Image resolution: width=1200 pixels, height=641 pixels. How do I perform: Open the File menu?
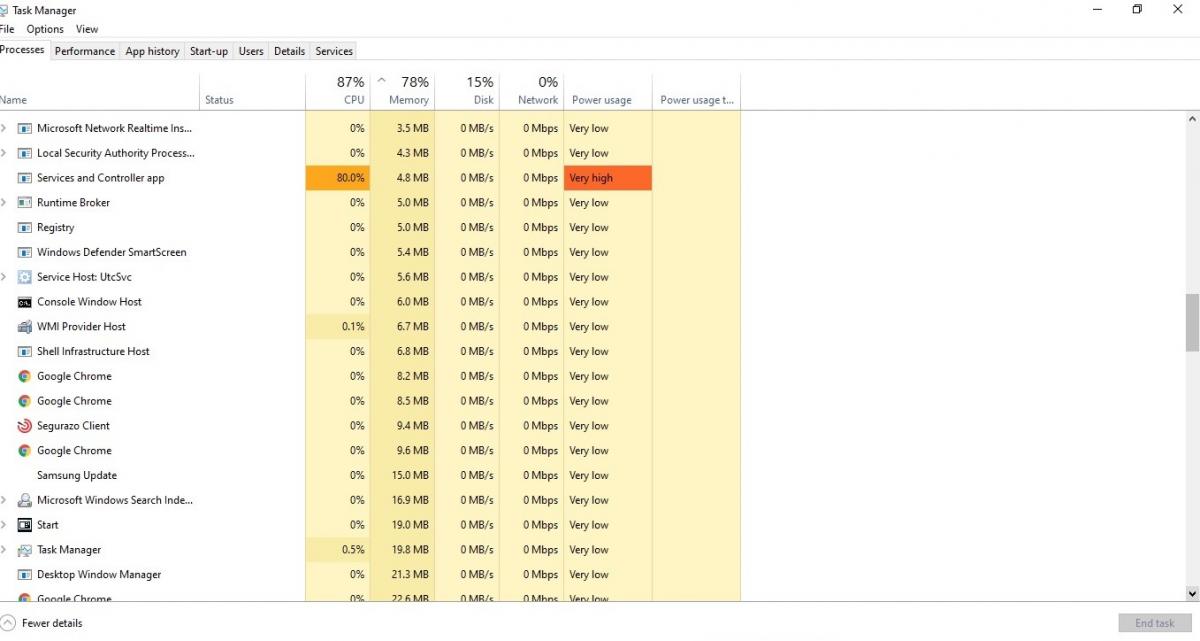coord(7,29)
